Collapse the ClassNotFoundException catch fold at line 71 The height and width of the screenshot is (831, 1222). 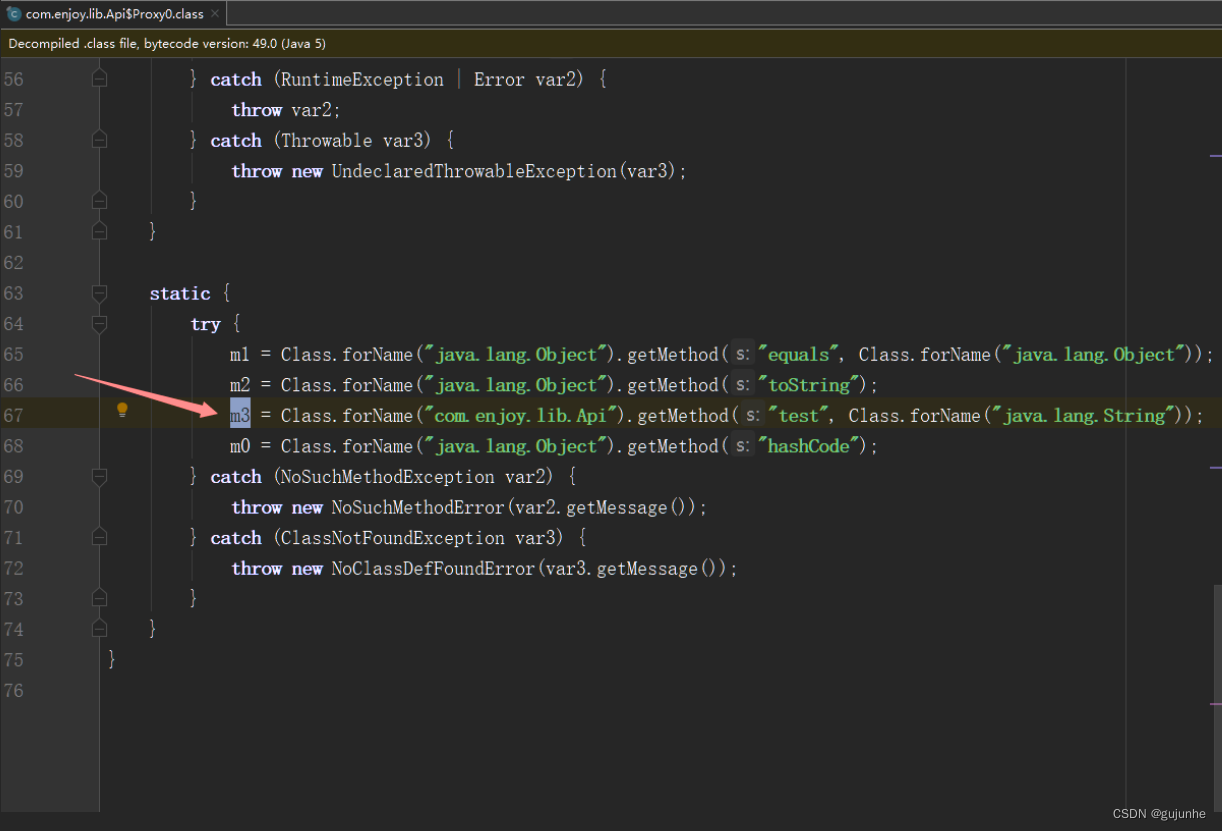tap(99, 538)
